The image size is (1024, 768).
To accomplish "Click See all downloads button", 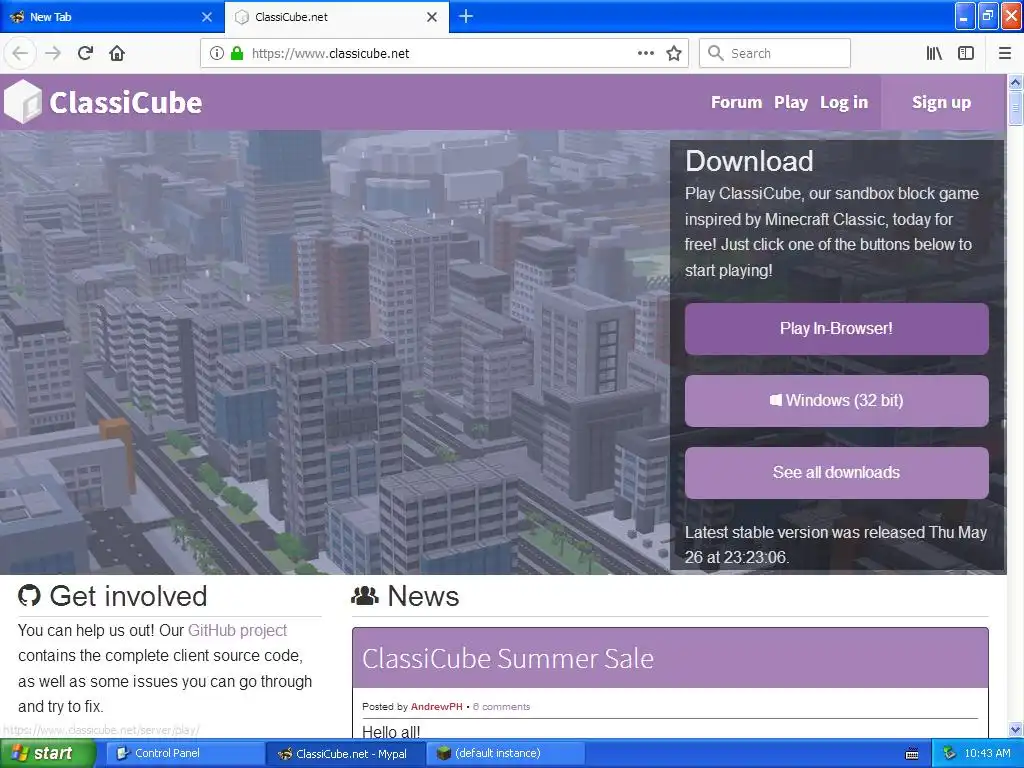I will 837,472.
